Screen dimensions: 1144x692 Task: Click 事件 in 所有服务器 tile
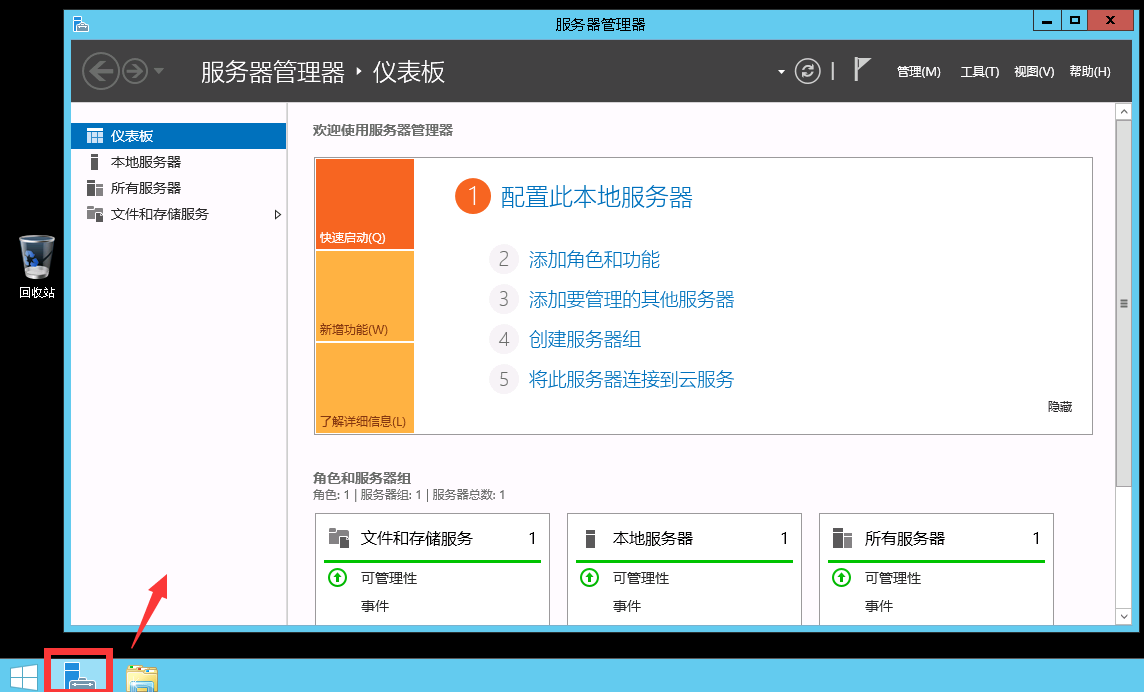point(878,606)
